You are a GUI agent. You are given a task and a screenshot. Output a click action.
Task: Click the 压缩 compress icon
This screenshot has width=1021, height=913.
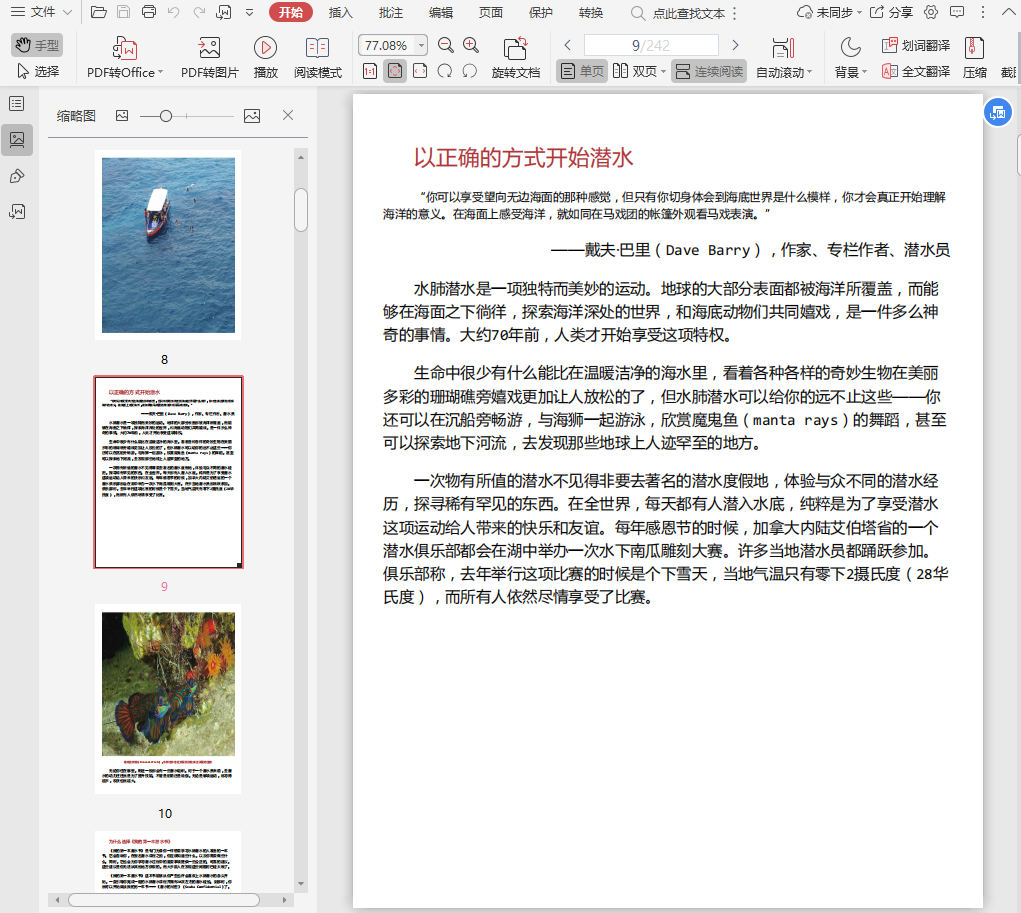click(974, 57)
